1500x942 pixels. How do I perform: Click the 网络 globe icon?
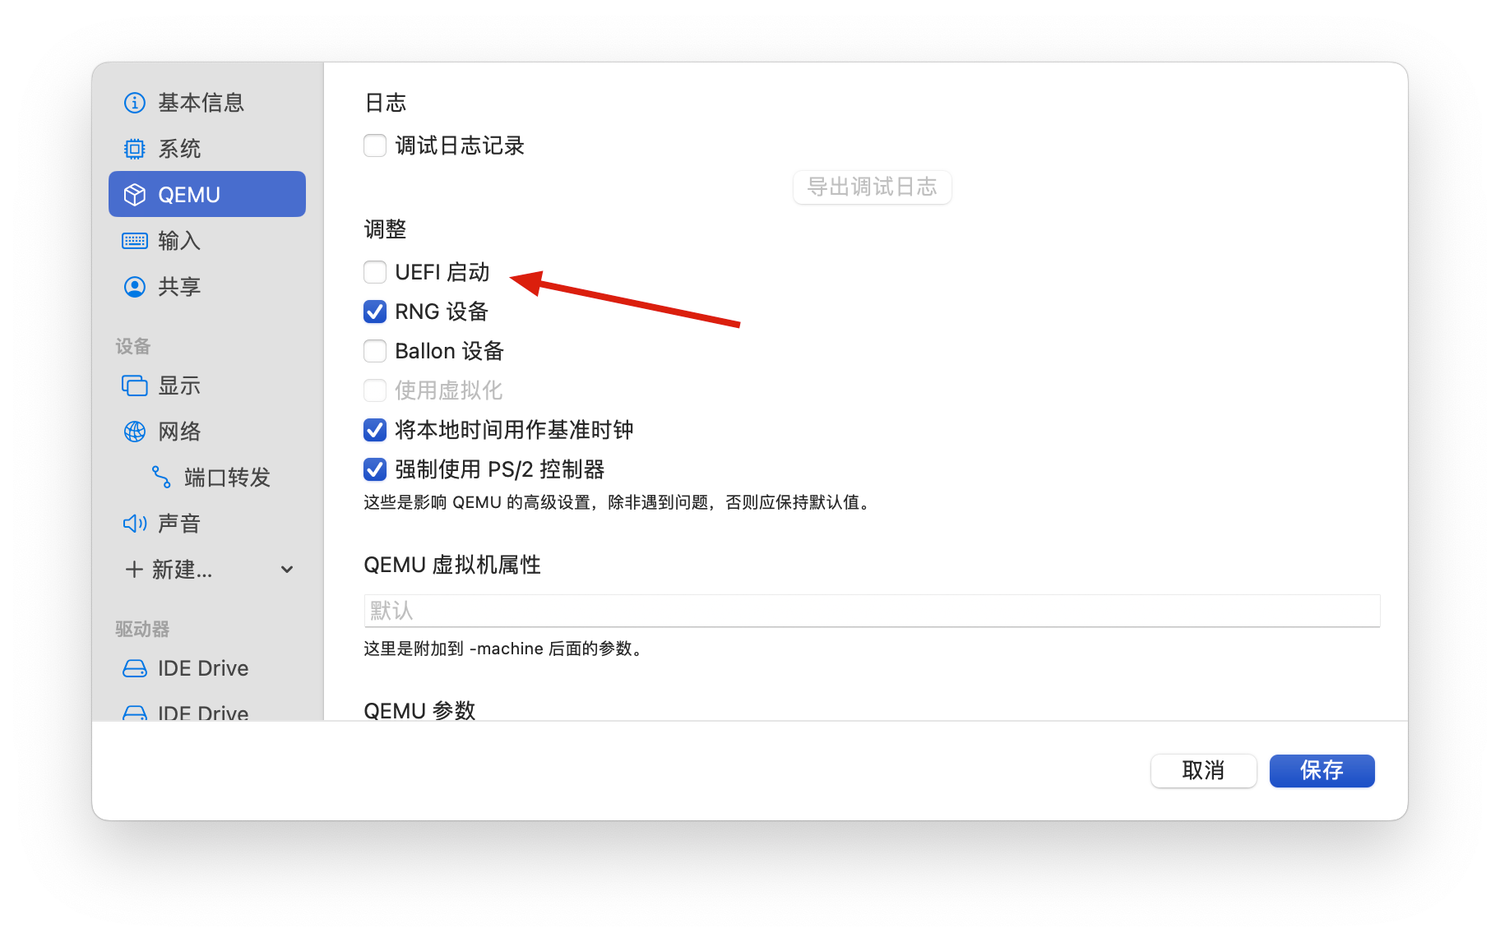[x=134, y=432]
